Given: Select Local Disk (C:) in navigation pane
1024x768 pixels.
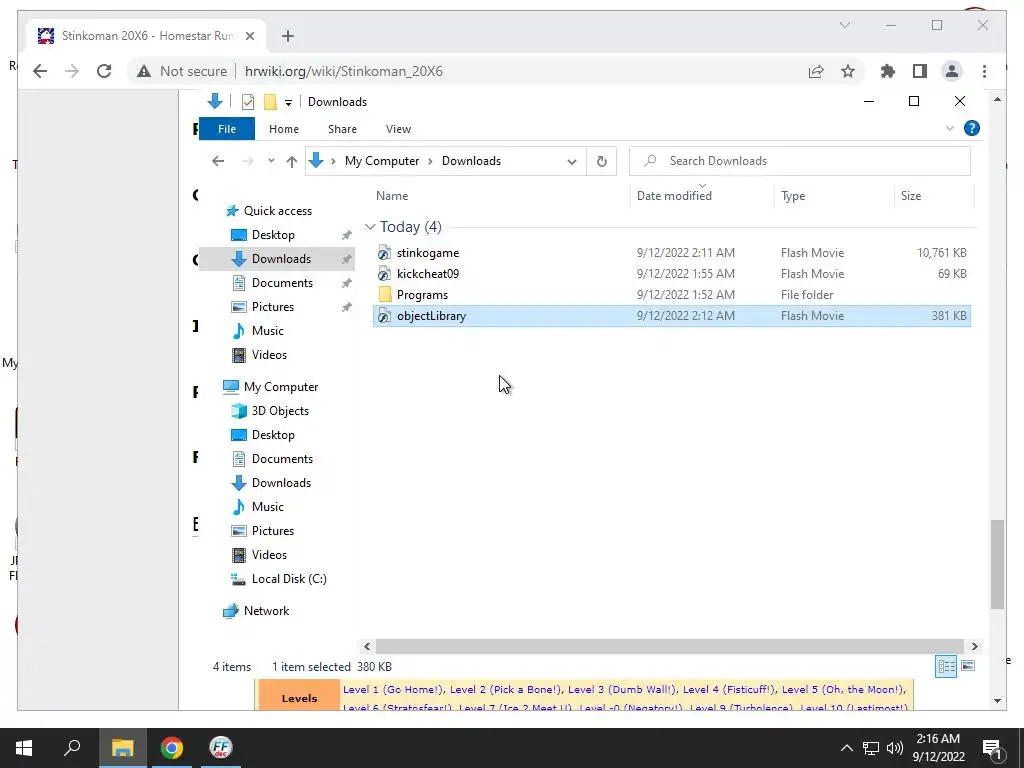Looking at the screenshot, I should (289, 579).
